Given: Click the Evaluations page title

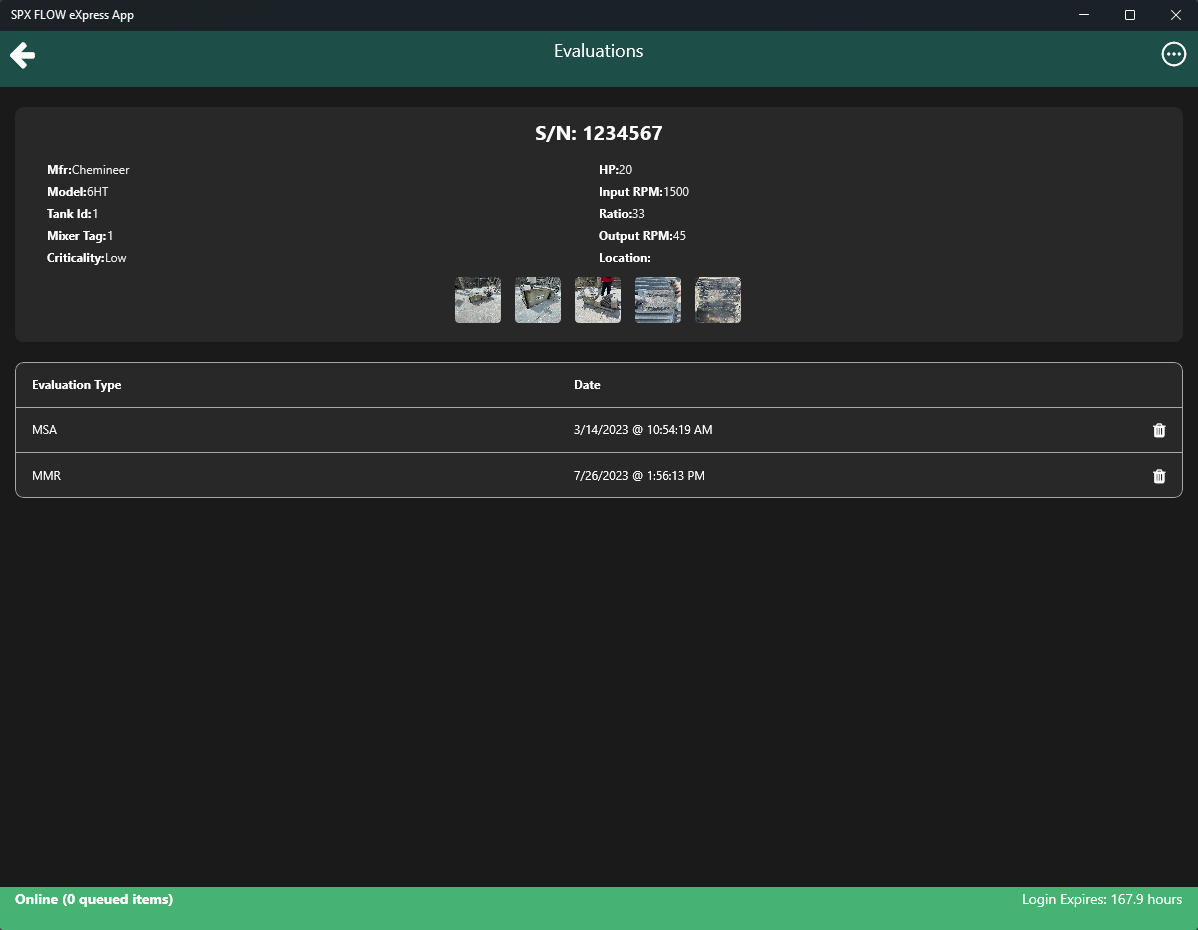Looking at the screenshot, I should click(x=598, y=51).
